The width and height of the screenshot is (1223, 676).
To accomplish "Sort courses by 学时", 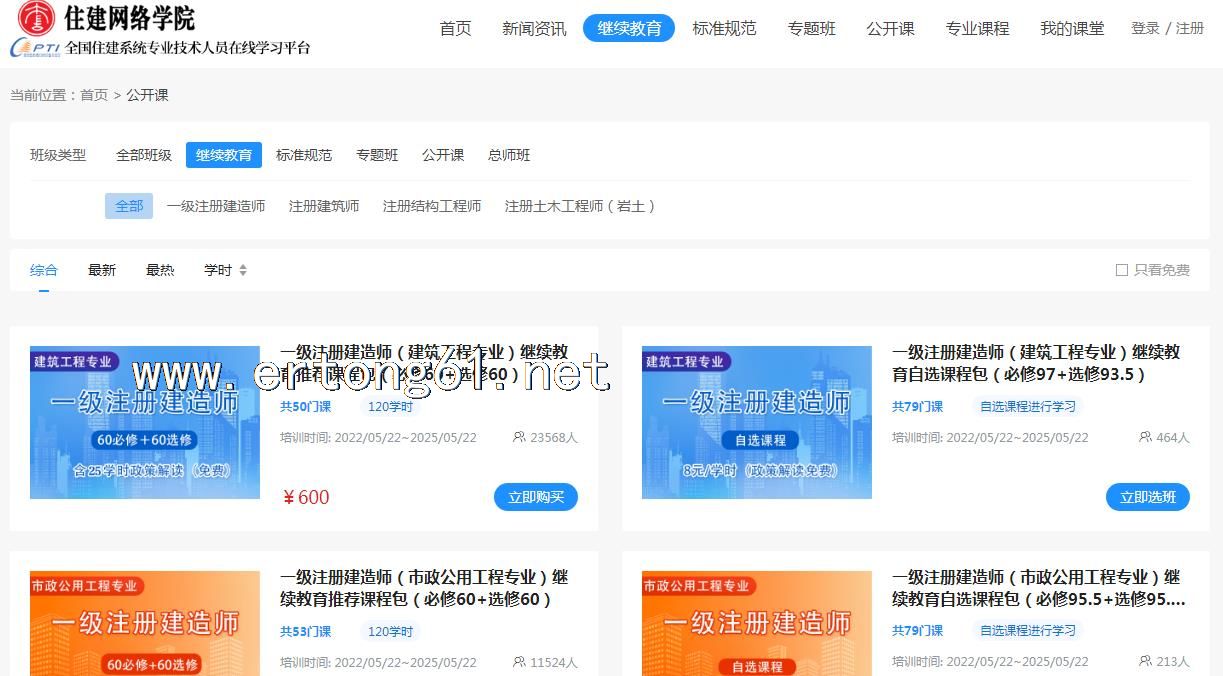I will (x=218, y=270).
